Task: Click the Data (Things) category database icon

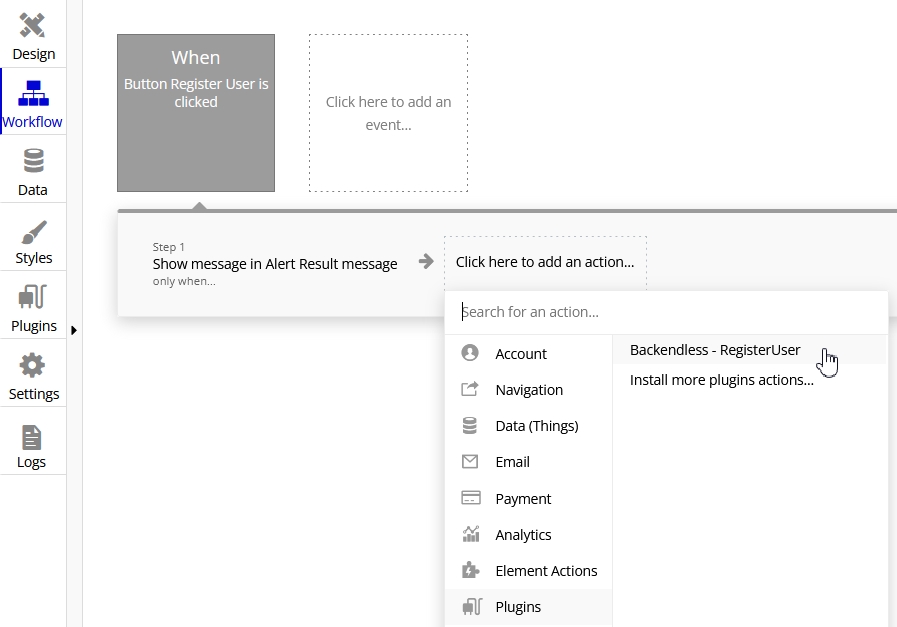Action: tap(470, 426)
